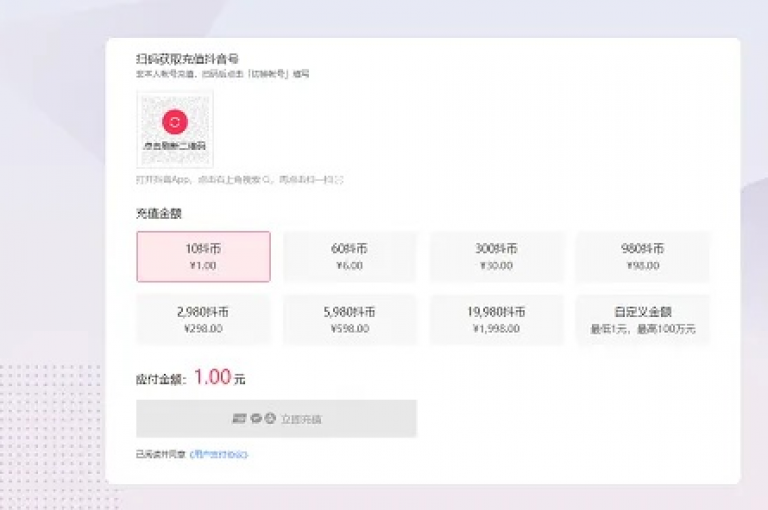
Task: Click the 立即充值 recharge button
Action: click(x=276, y=419)
